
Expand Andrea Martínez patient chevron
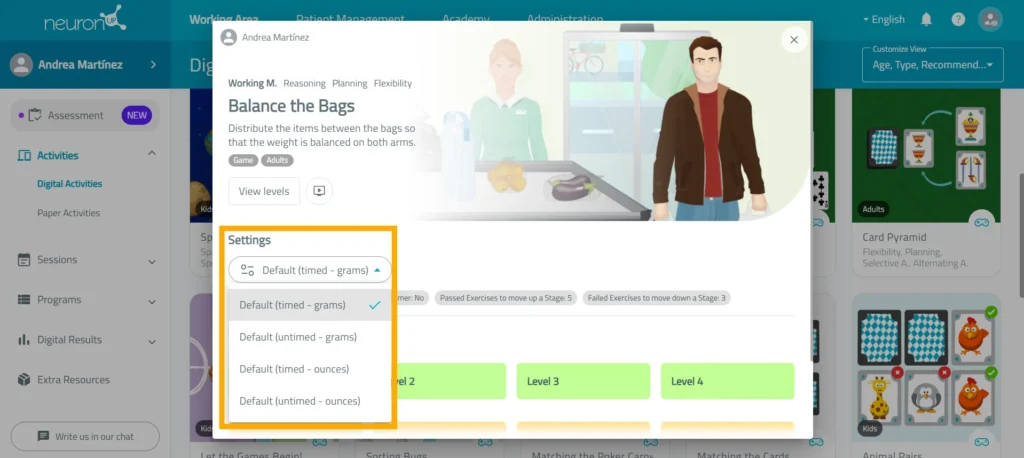(153, 65)
